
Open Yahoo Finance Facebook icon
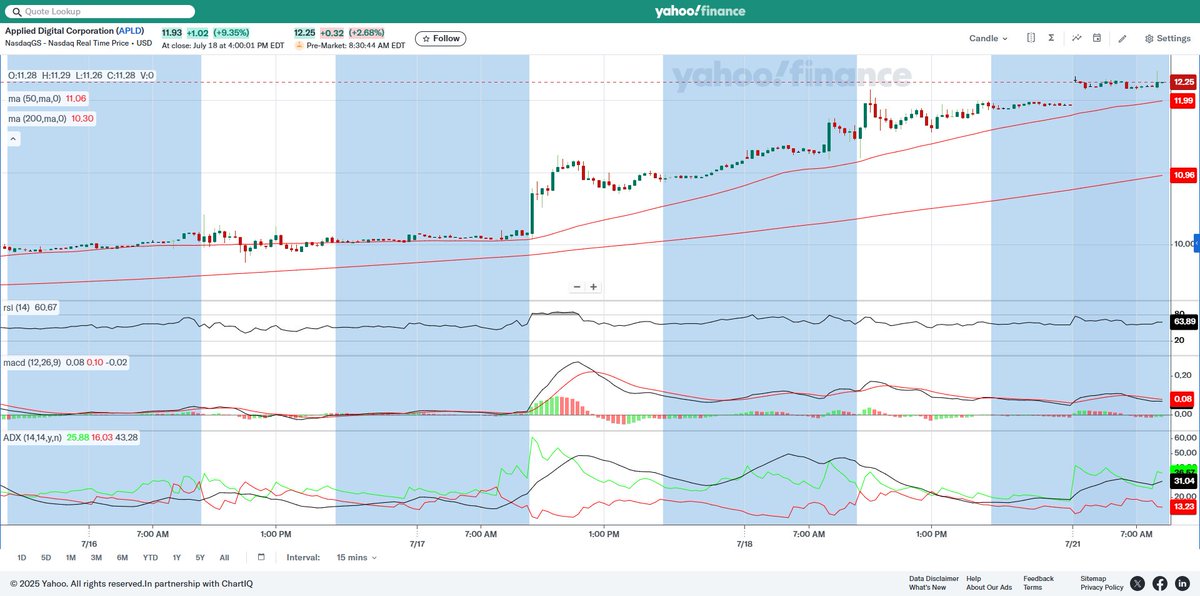[1160, 583]
